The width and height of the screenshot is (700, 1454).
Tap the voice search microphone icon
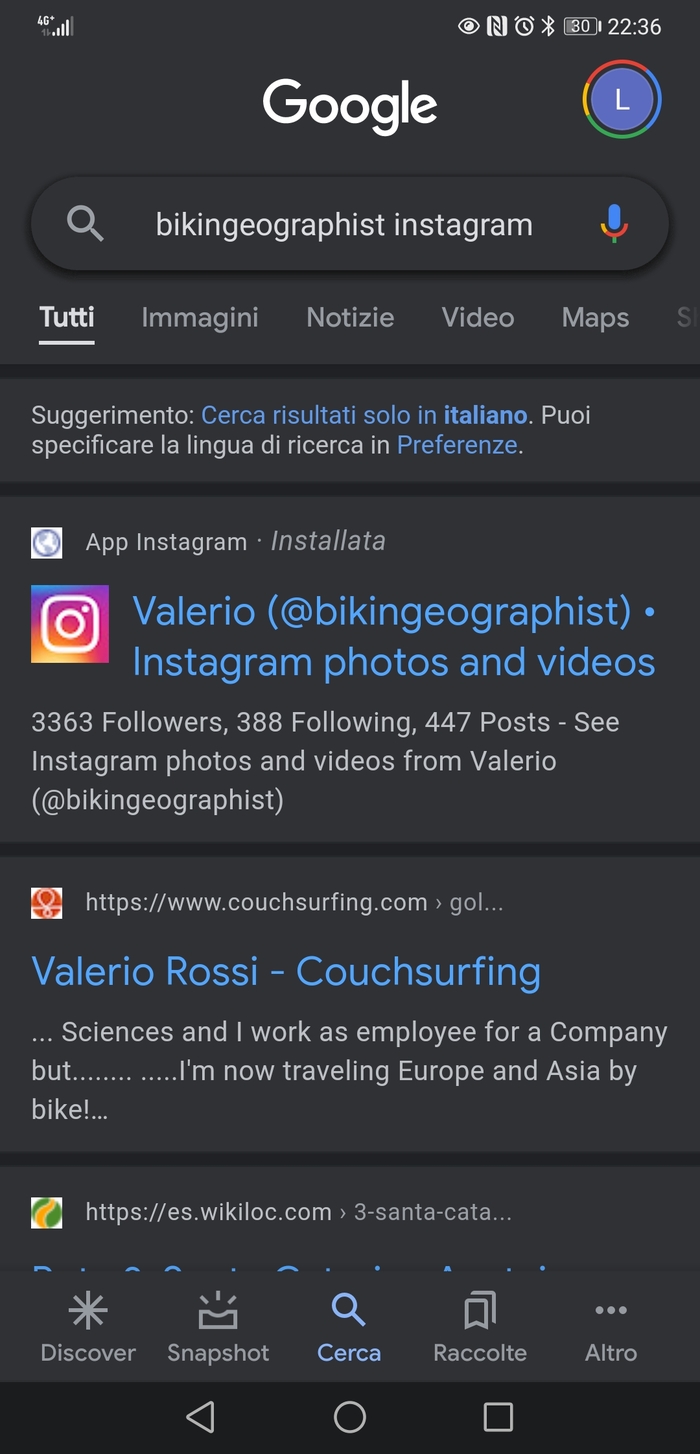click(614, 224)
